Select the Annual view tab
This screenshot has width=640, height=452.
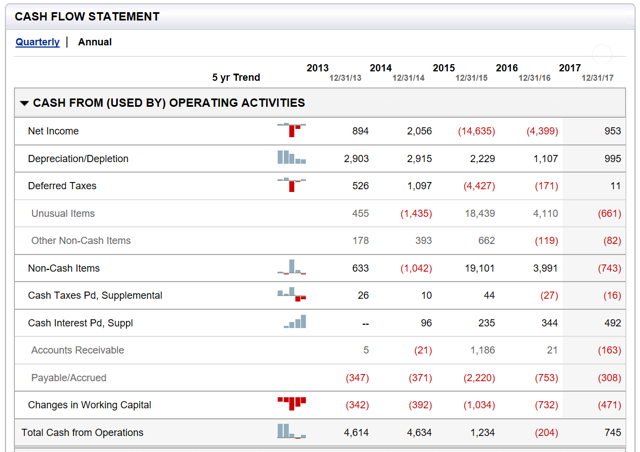coord(95,42)
